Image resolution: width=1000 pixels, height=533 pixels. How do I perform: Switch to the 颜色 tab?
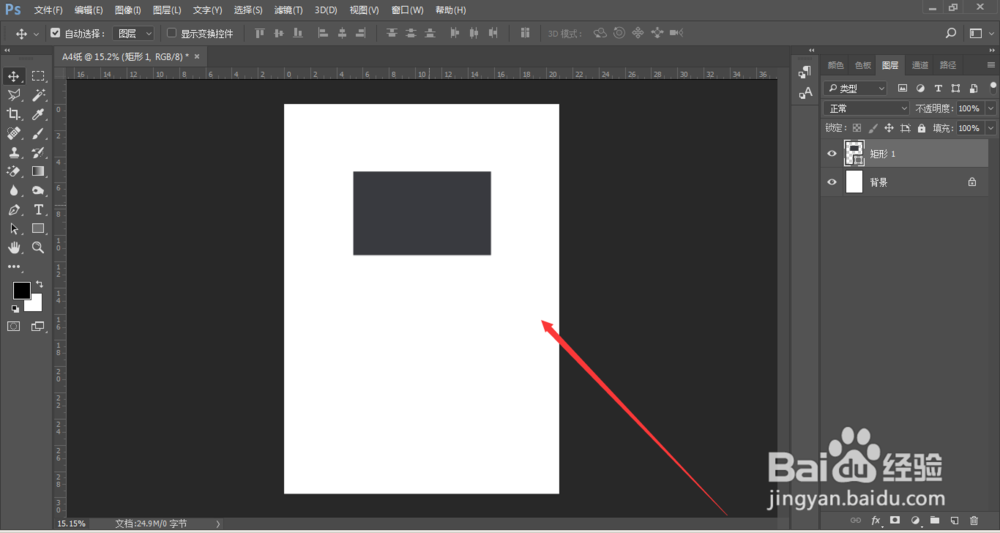point(835,65)
